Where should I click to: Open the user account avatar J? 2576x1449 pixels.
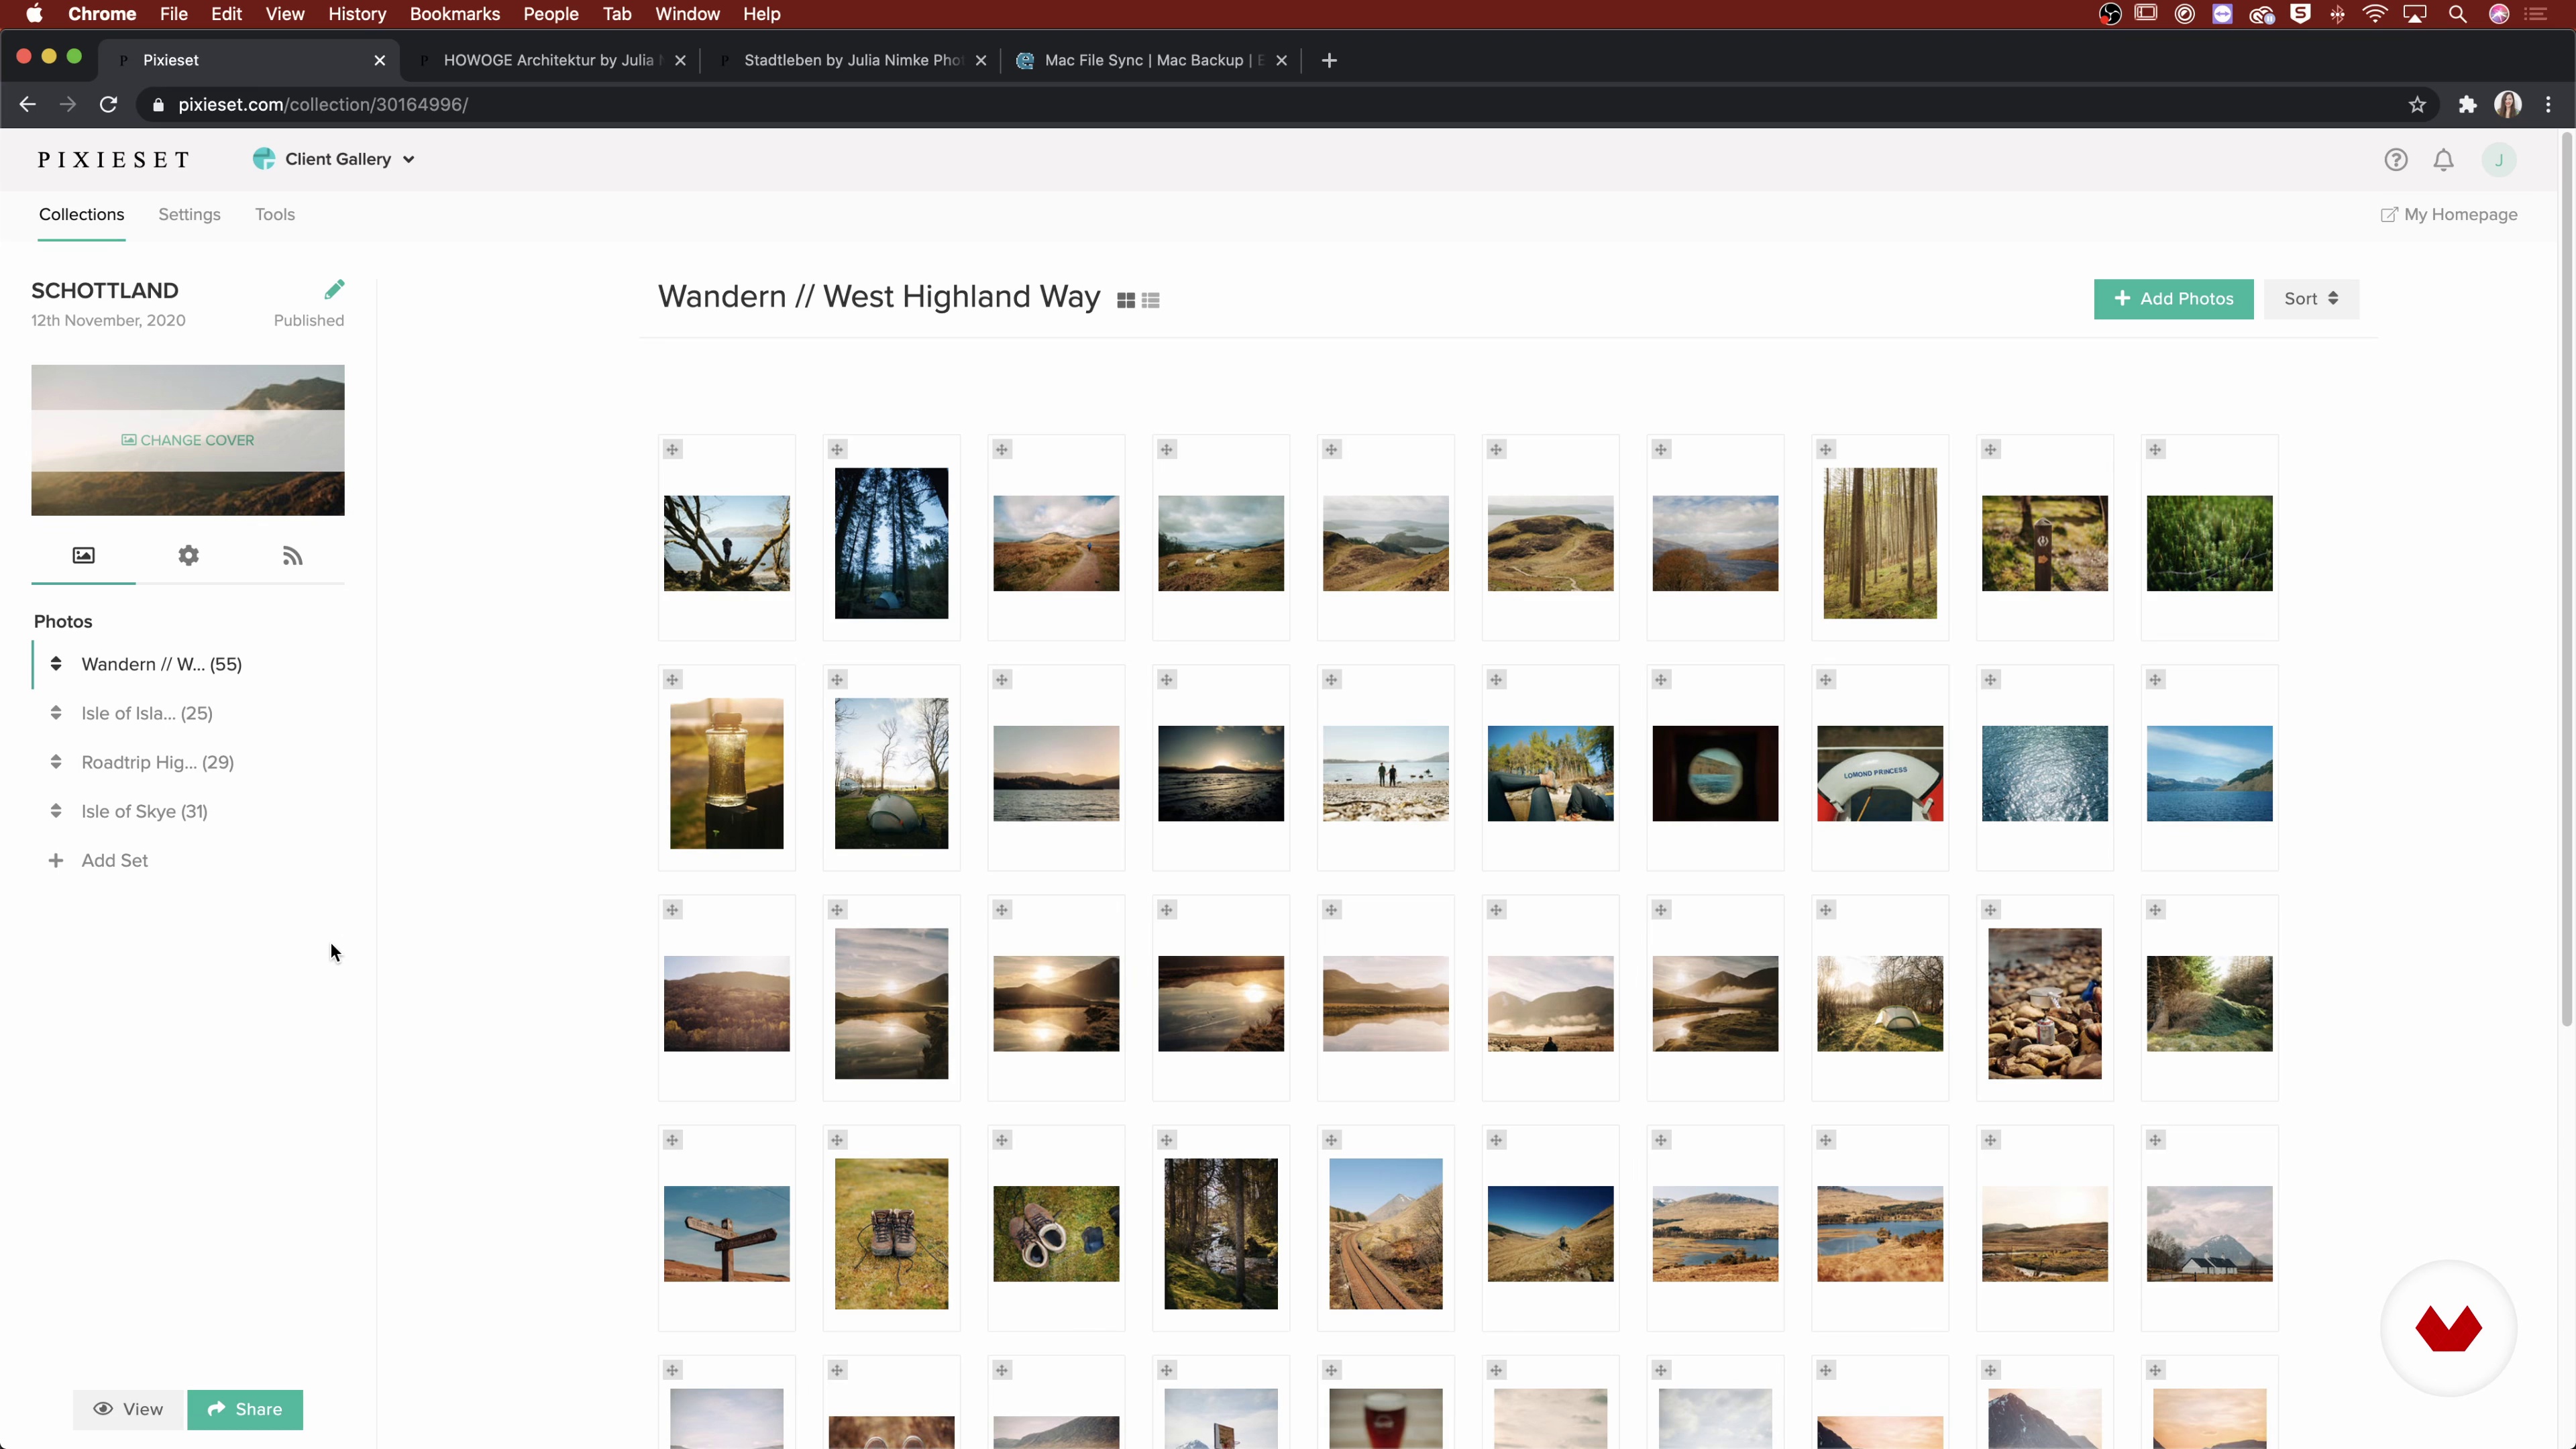2499,160
